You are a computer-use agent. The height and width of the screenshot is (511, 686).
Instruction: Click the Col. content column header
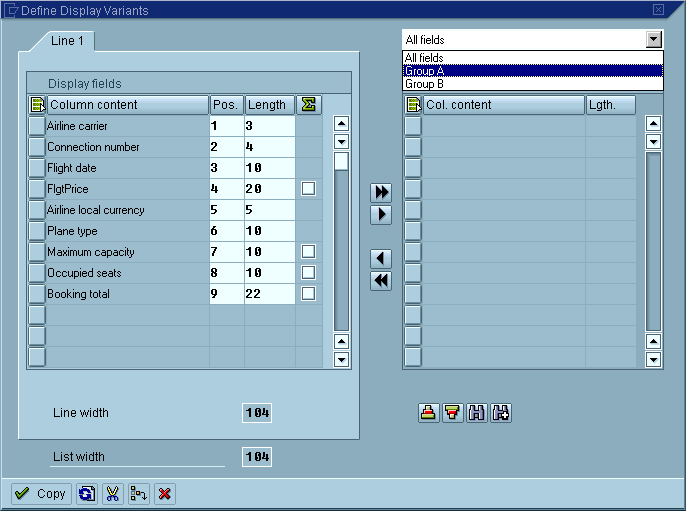pyautogui.click(x=503, y=105)
